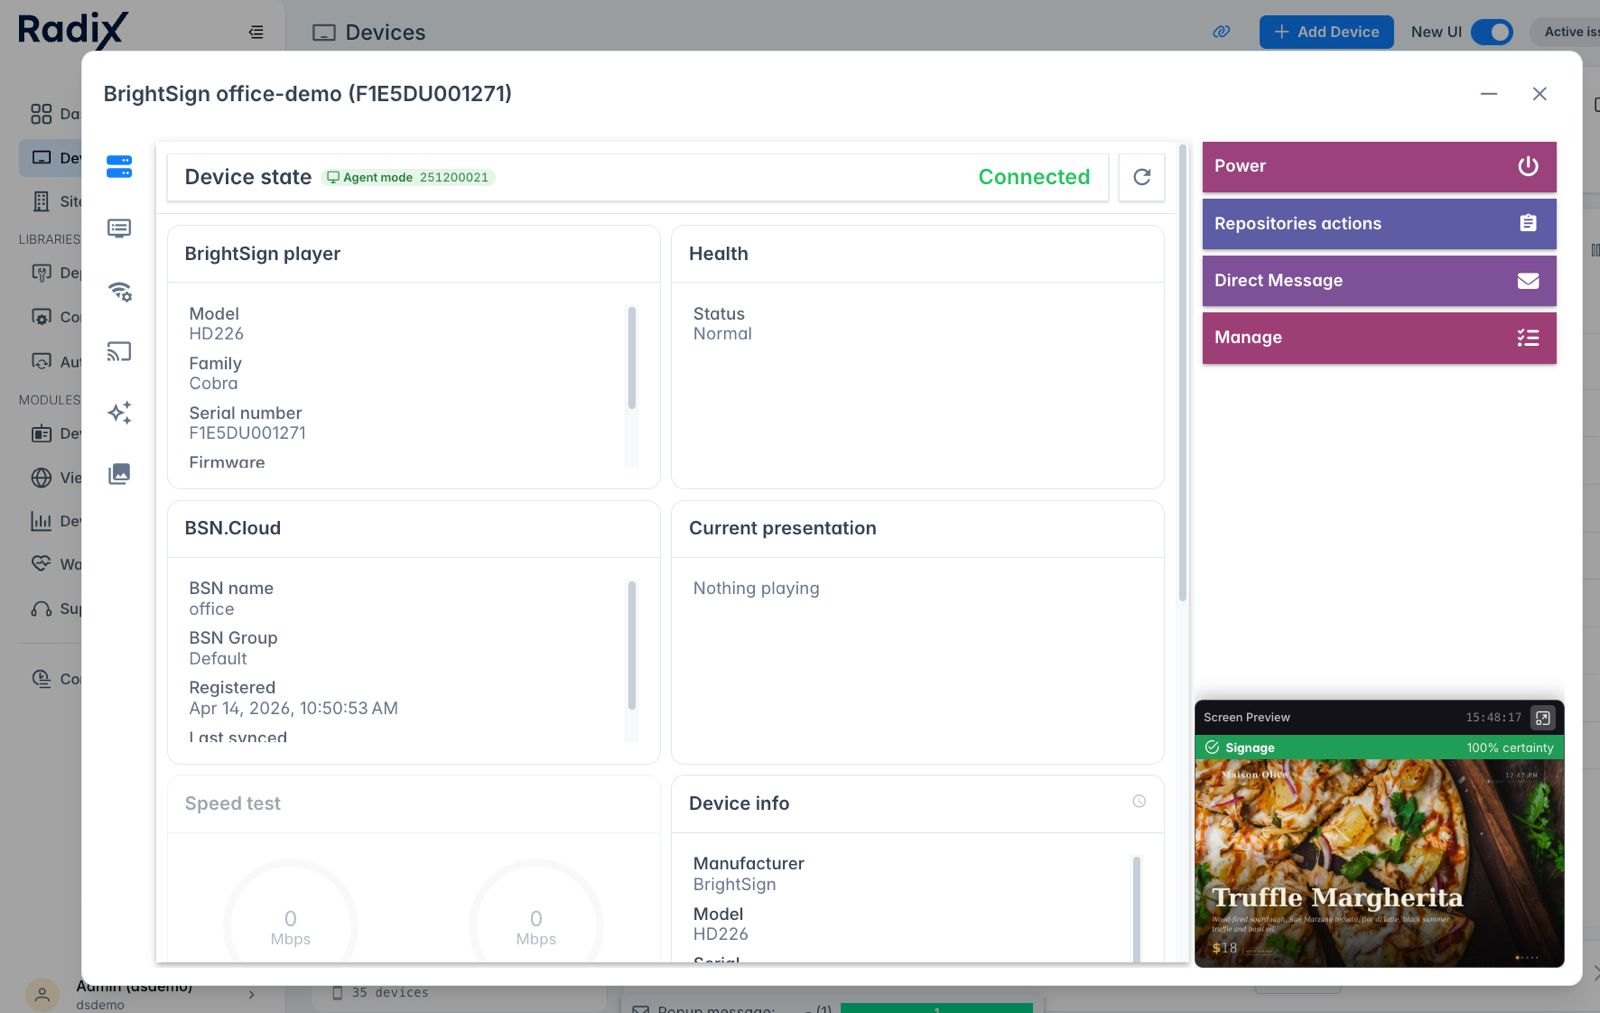Close the BrightSign office-demo dialog

(x=1540, y=94)
